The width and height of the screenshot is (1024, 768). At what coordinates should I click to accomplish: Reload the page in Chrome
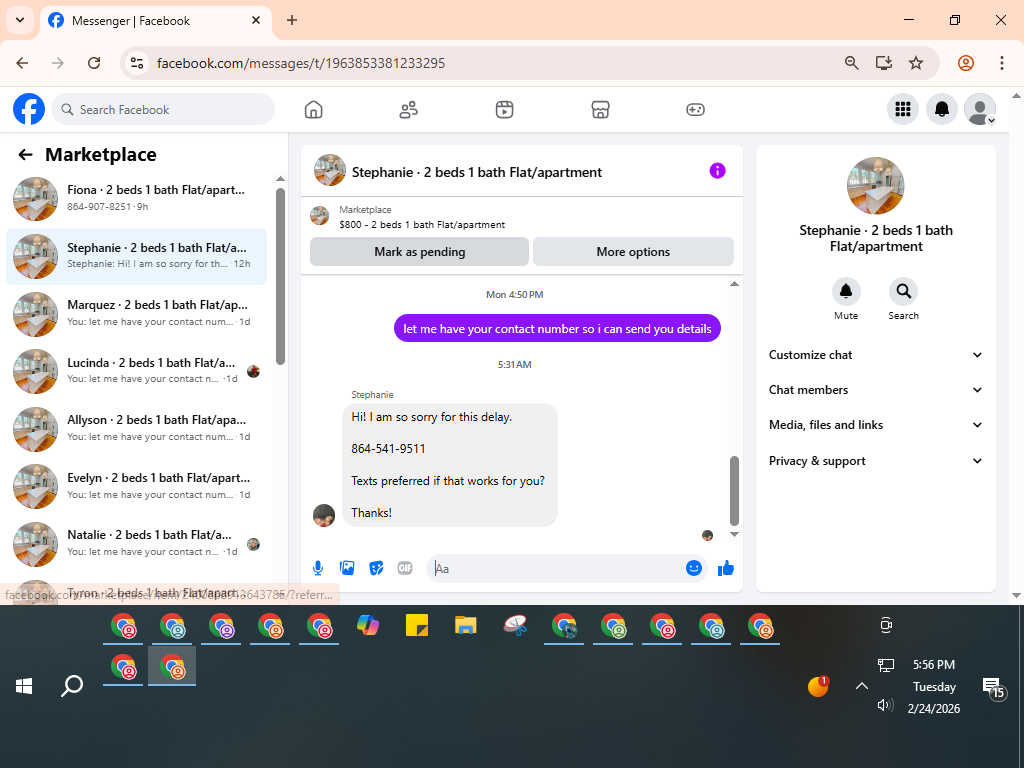point(94,63)
